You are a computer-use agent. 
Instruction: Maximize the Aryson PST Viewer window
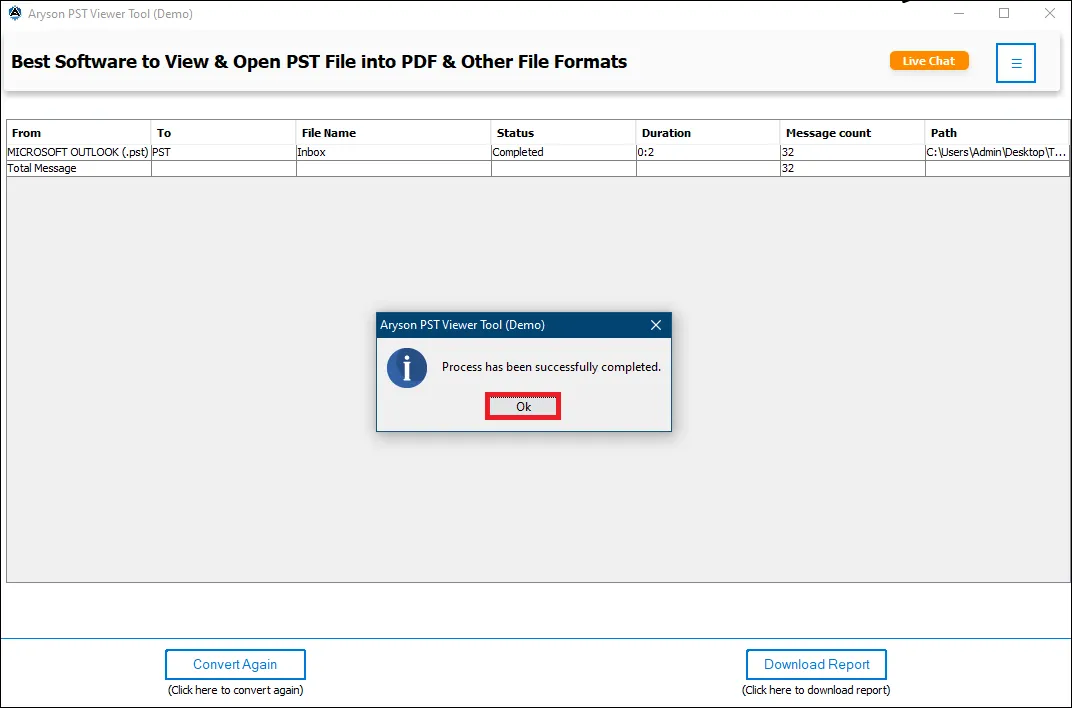click(1004, 13)
